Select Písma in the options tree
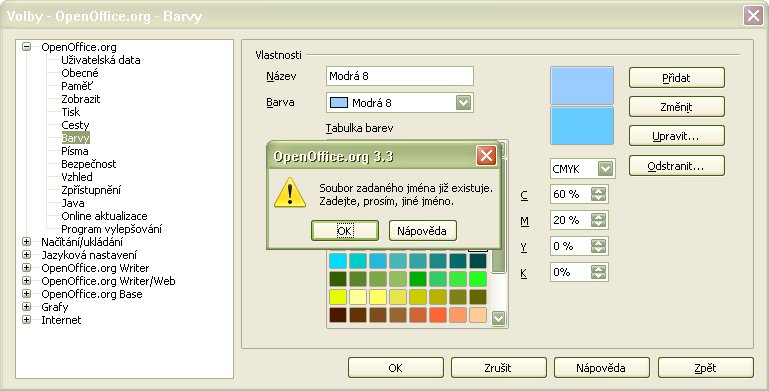This screenshot has height=391, width=769. tap(75, 151)
